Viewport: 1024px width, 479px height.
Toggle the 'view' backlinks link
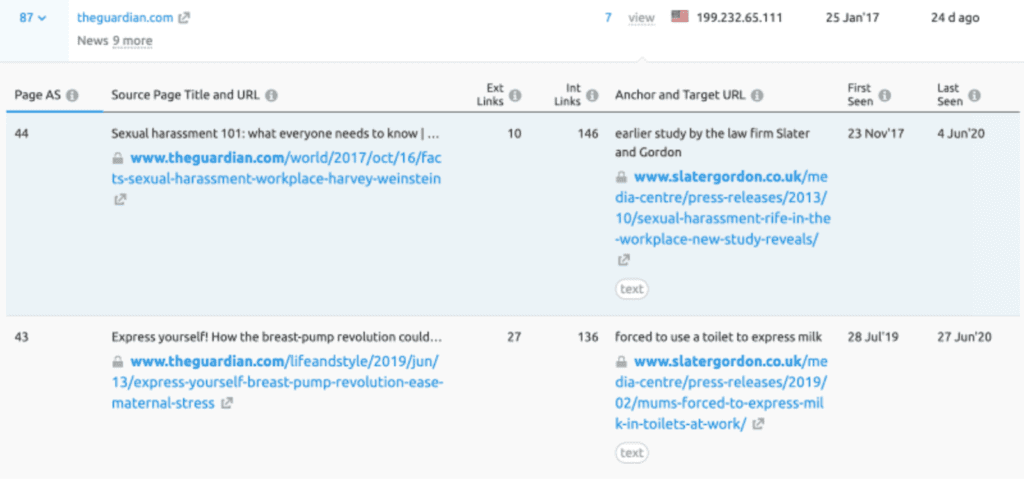click(x=641, y=18)
